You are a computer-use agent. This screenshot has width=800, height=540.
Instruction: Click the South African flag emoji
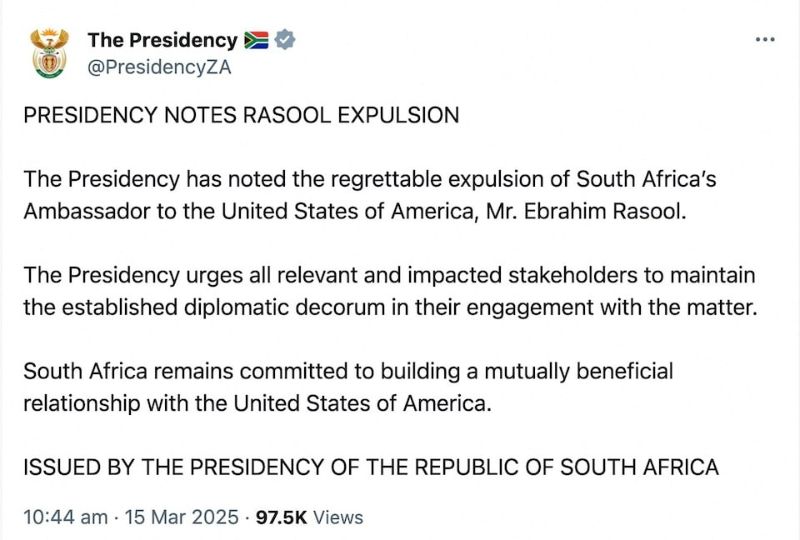[x=256, y=40]
